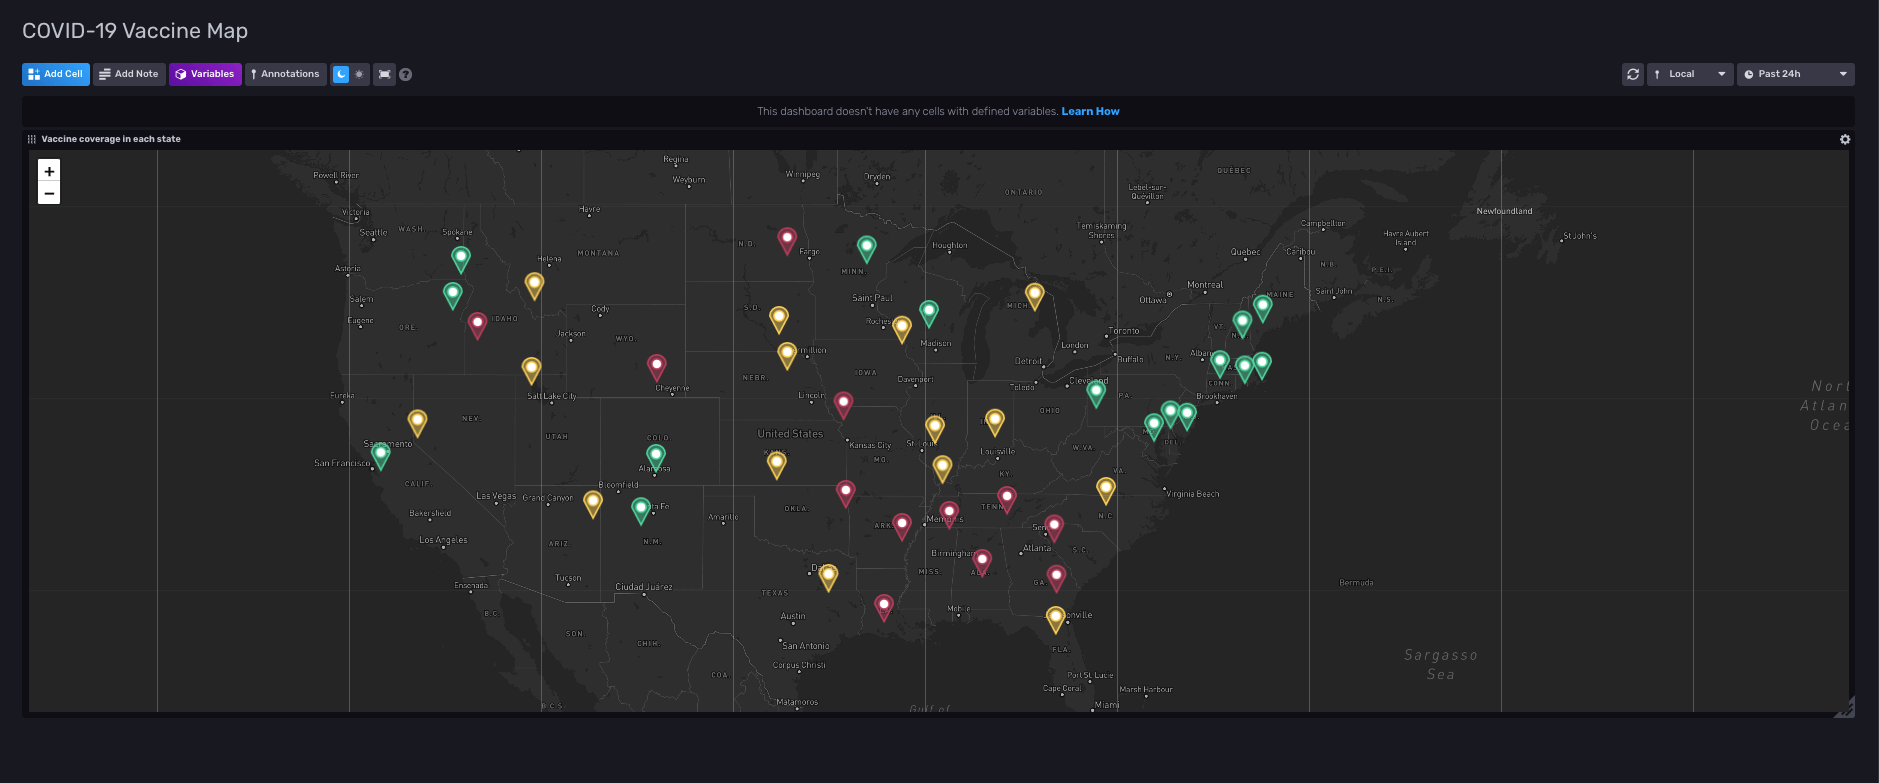Click the drag handle beside the cell title
This screenshot has width=1879, height=783.
32,140
